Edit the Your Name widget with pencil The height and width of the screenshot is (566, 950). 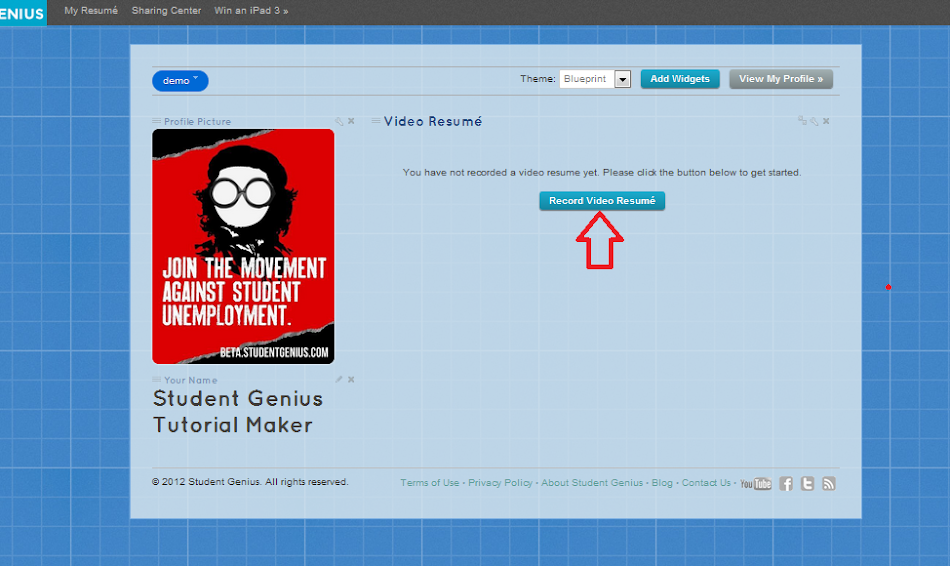pyautogui.click(x=339, y=379)
